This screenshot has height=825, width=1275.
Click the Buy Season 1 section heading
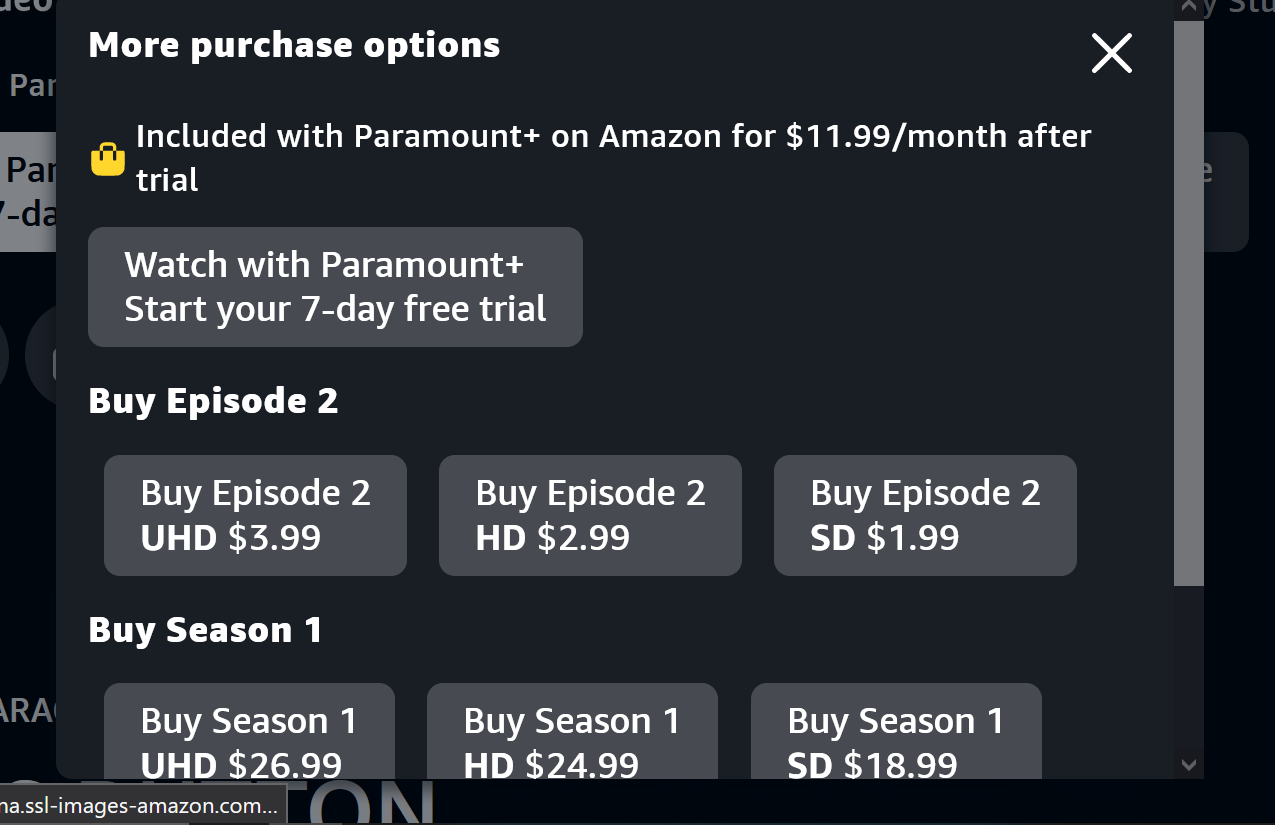[x=205, y=630]
